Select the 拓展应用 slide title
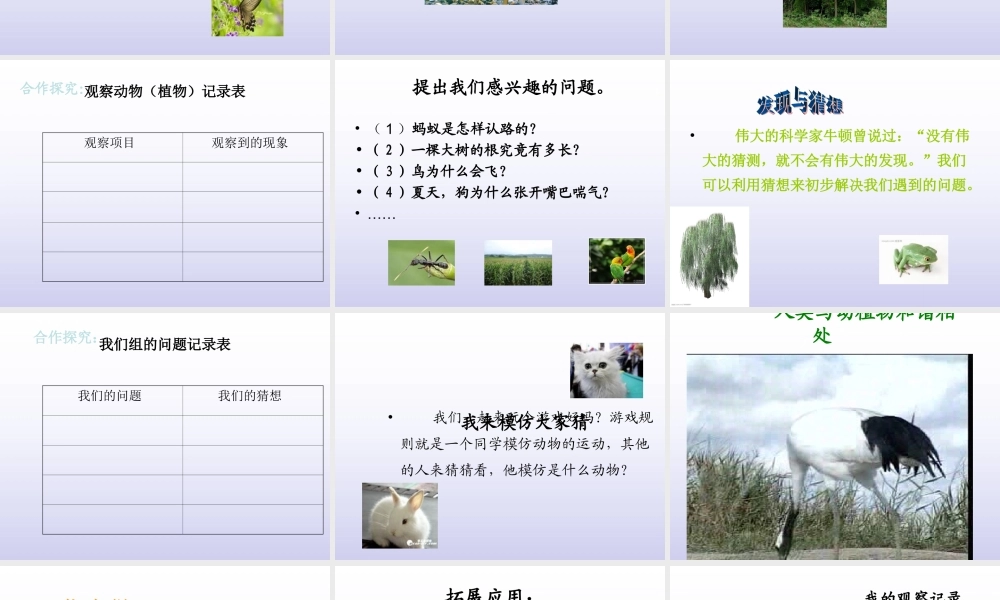The image size is (1000, 600). [489, 594]
